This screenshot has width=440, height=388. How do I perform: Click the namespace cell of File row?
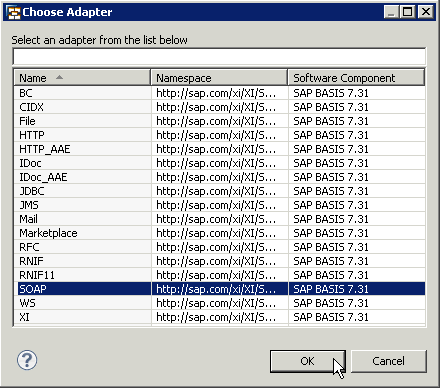pos(220,121)
